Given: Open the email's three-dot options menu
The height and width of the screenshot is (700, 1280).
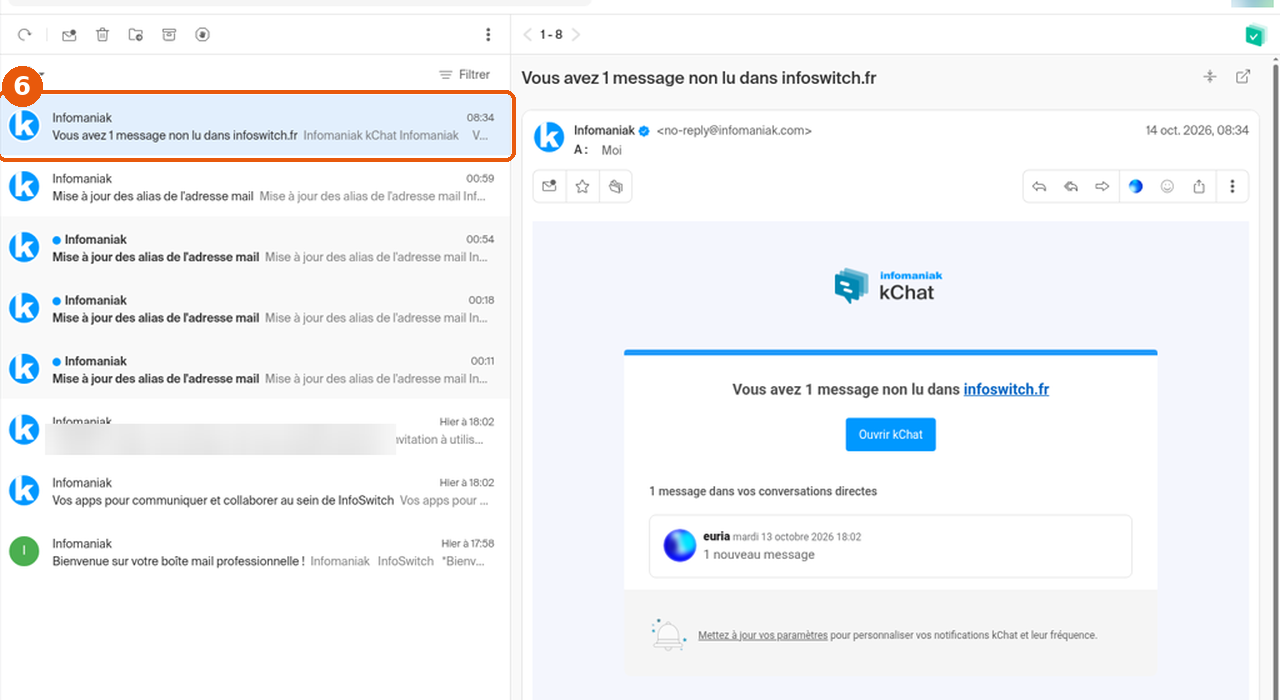Looking at the screenshot, I should 1232,186.
